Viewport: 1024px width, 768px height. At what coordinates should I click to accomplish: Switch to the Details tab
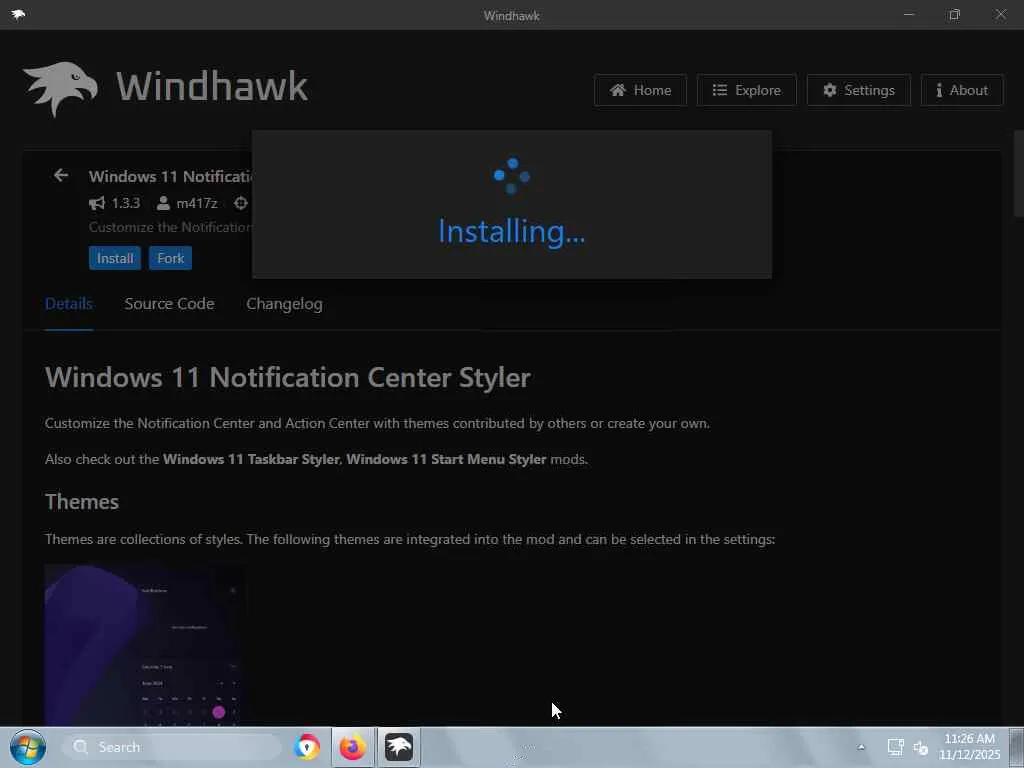69,304
